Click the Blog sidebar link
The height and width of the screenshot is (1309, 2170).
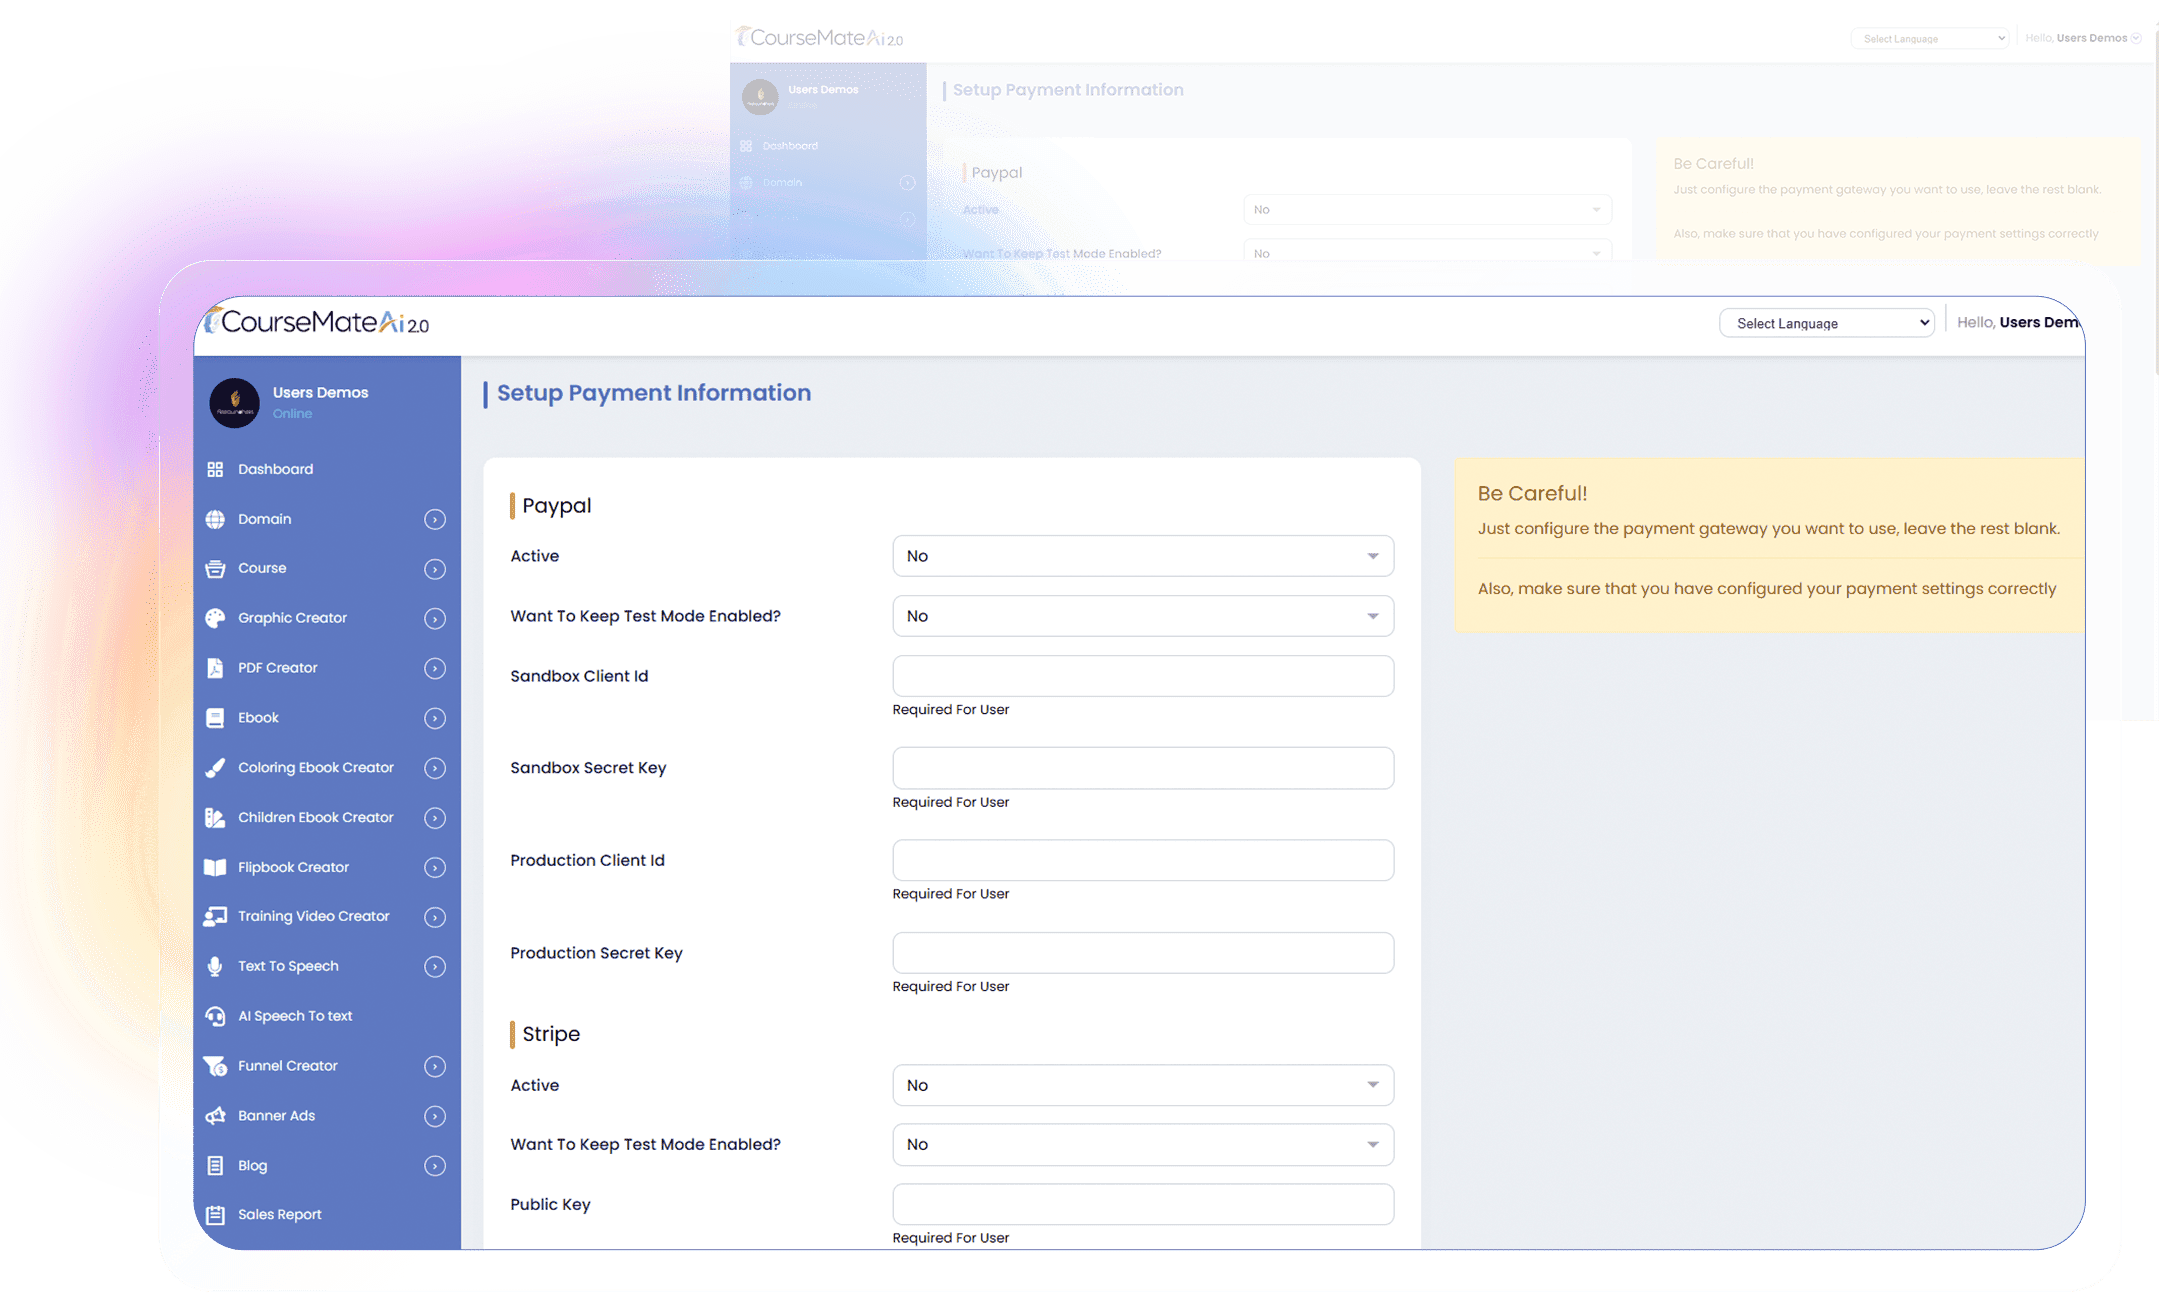(x=252, y=1166)
